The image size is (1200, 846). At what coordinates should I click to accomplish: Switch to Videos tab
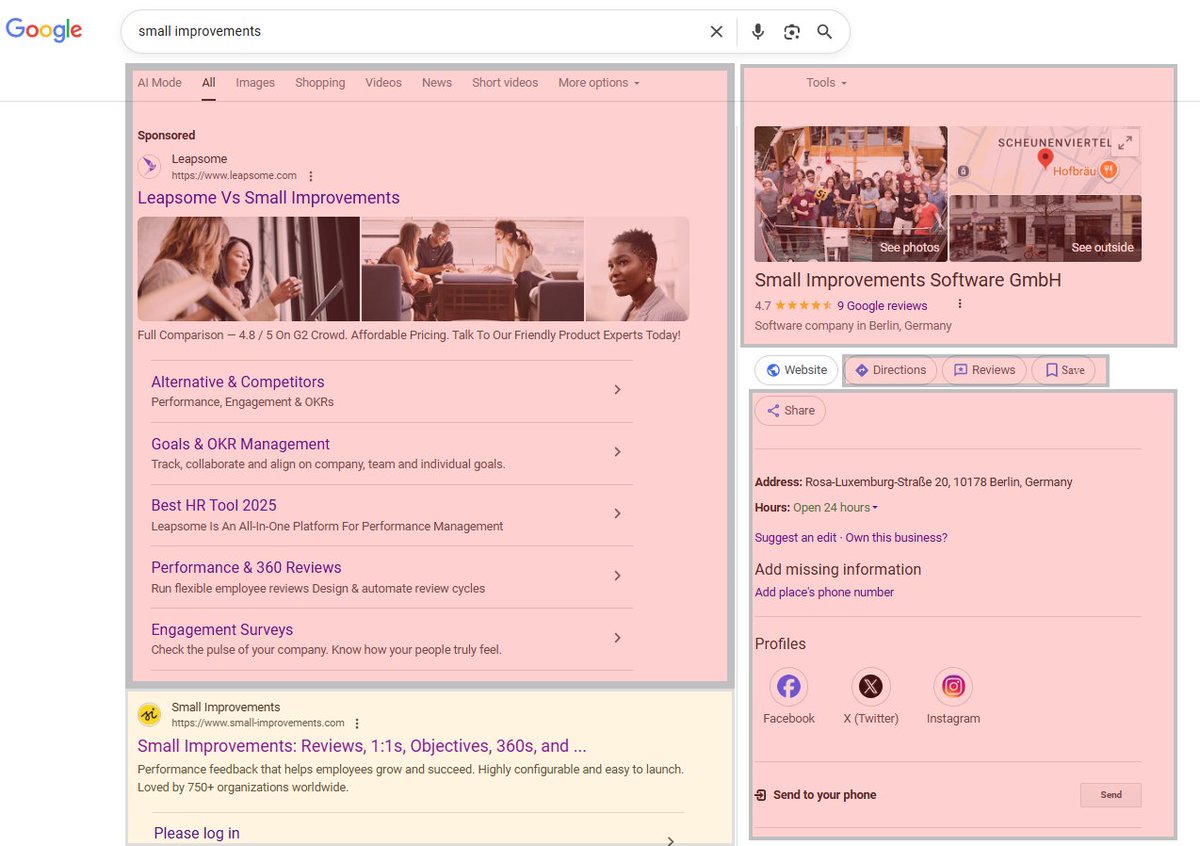click(x=384, y=83)
